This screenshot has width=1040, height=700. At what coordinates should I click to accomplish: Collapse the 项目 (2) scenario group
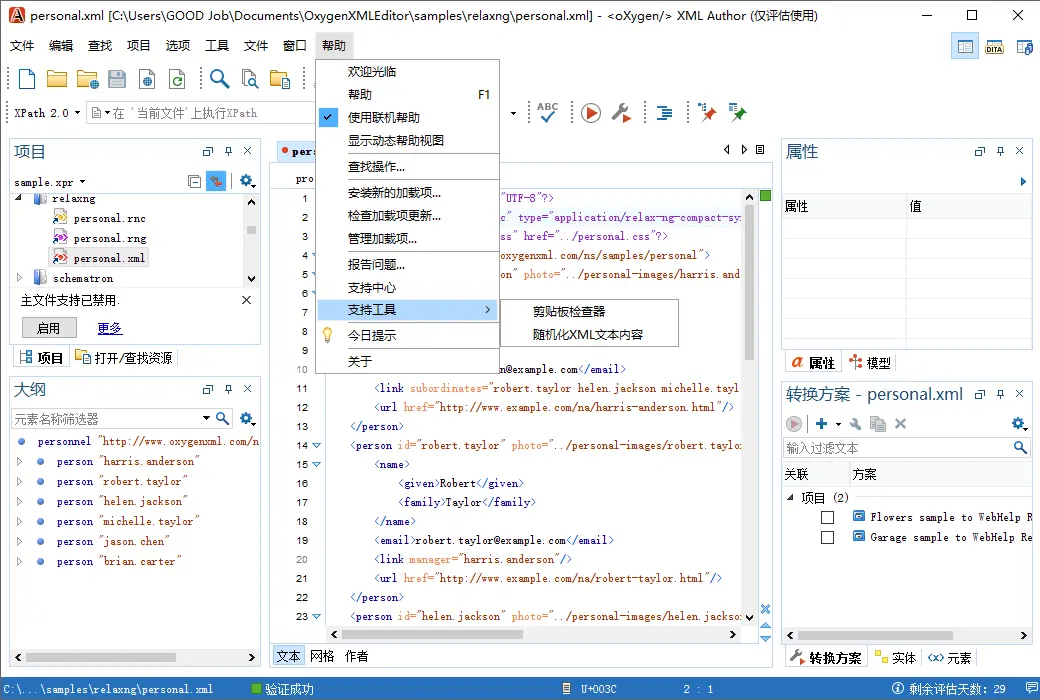pyautogui.click(x=790, y=497)
